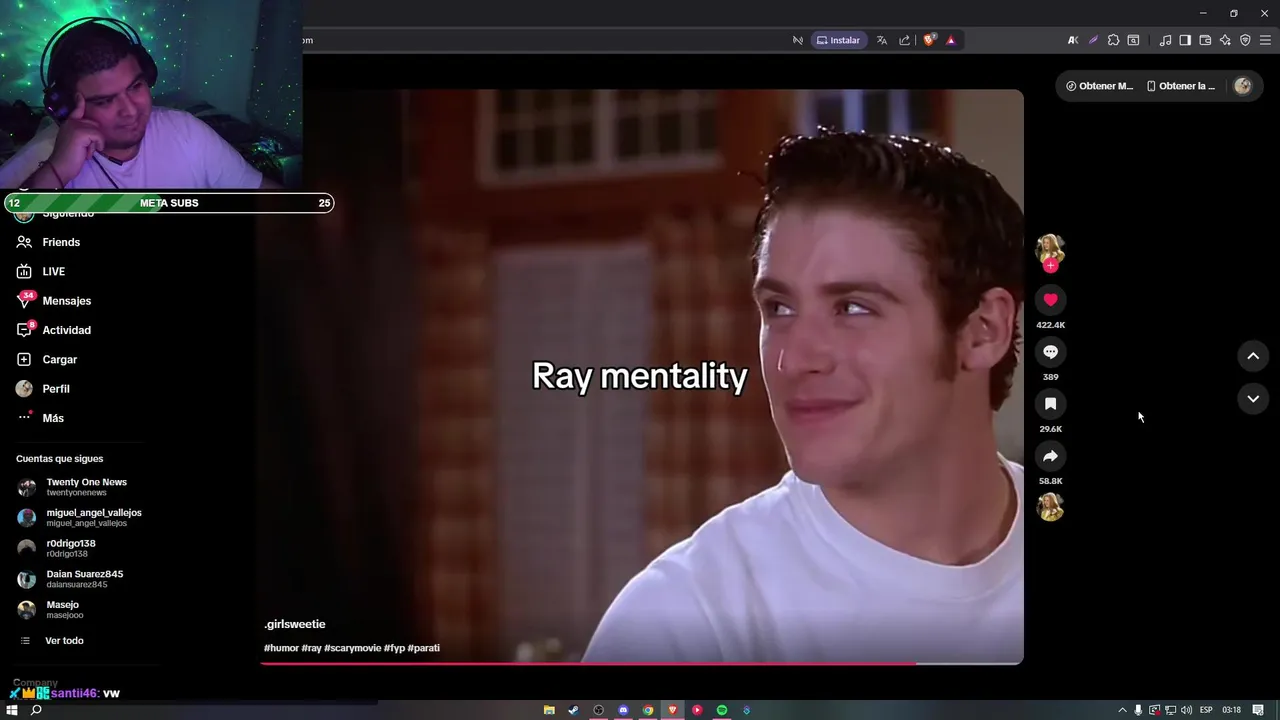This screenshot has width=1280, height=720.
Task: Seek on the red video progress bar
Action: [x=642, y=663]
